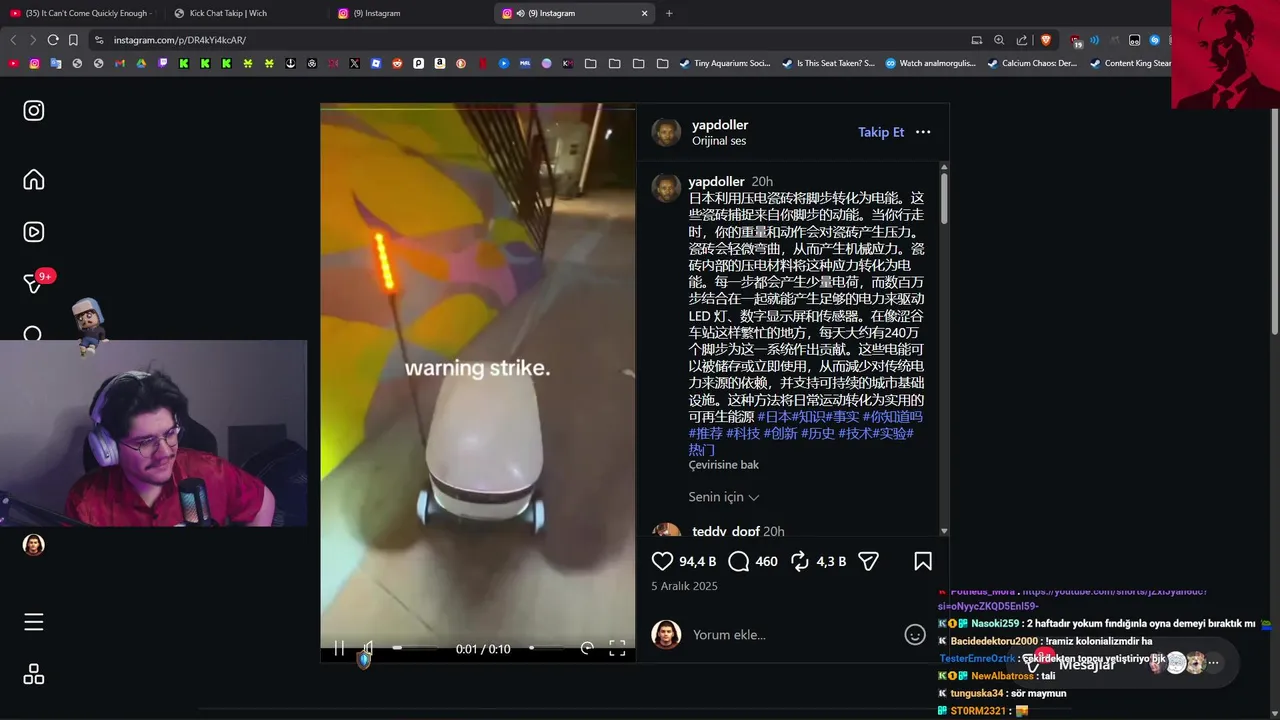Save post with bookmark icon
1280x720 pixels.
(923, 561)
